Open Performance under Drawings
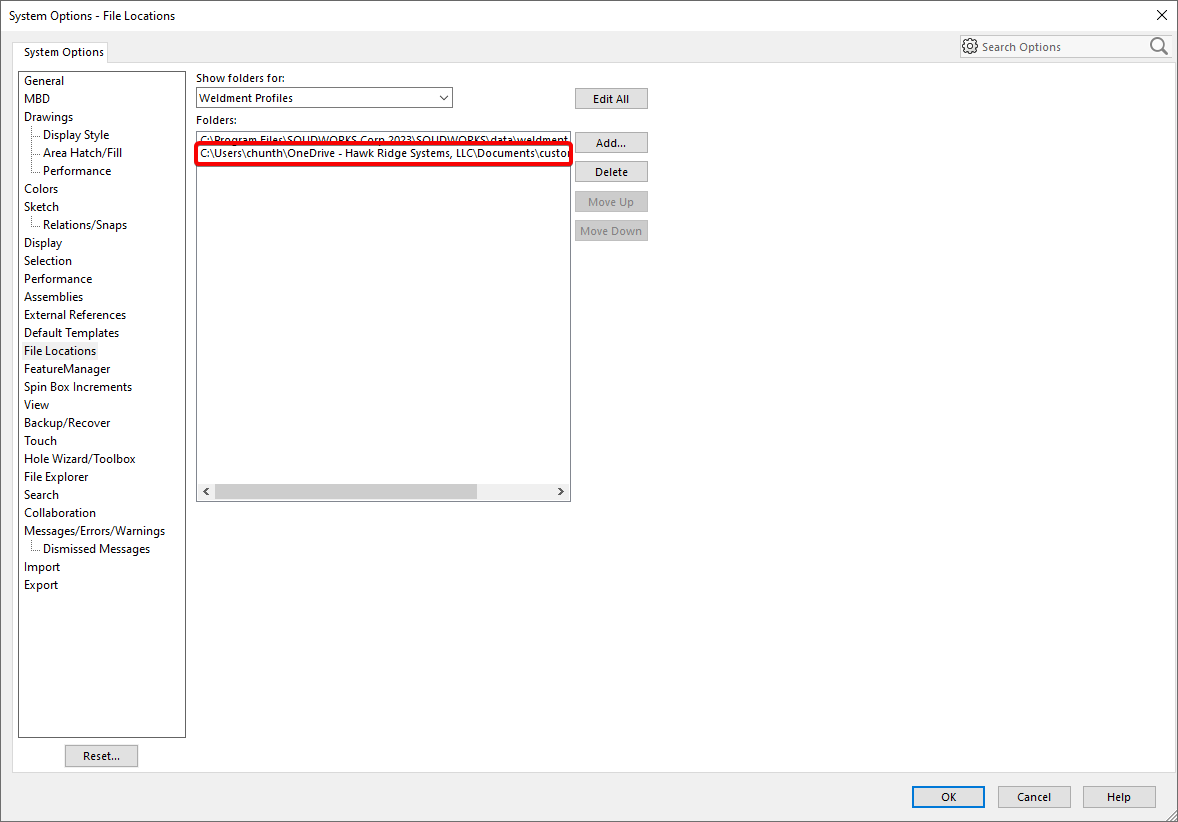 (77, 171)
